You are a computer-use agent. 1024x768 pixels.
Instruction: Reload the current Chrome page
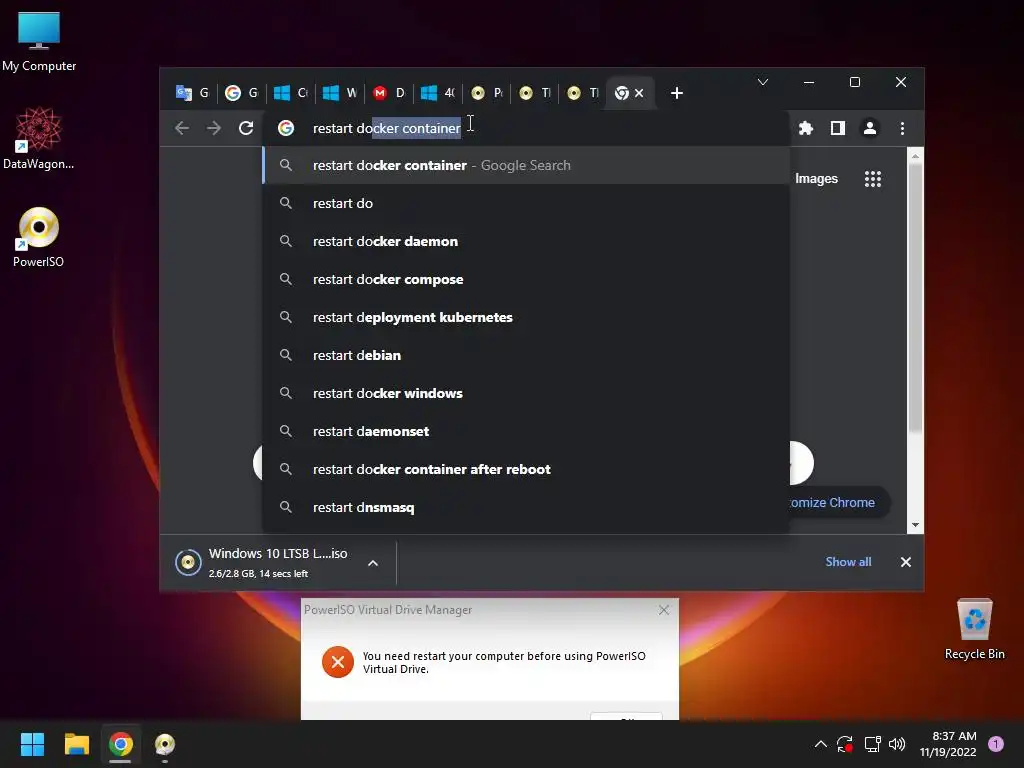point(246,128)
